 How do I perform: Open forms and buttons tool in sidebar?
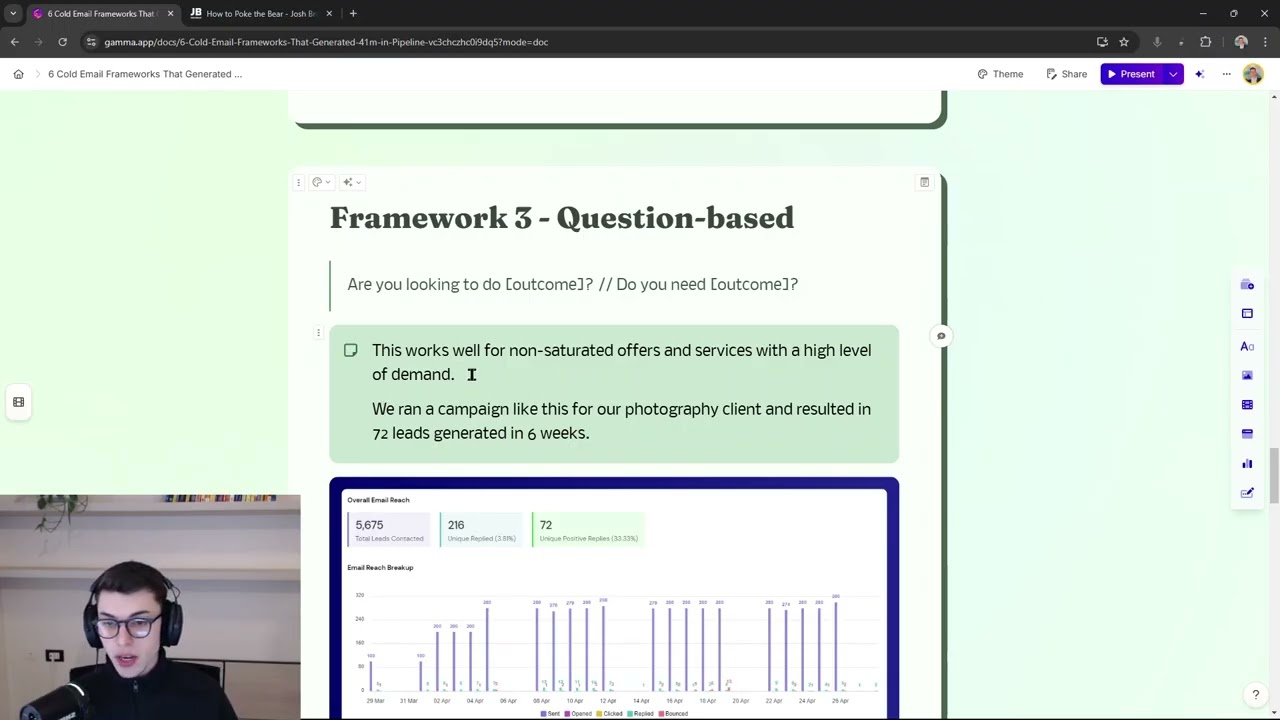pos(1247,493)
